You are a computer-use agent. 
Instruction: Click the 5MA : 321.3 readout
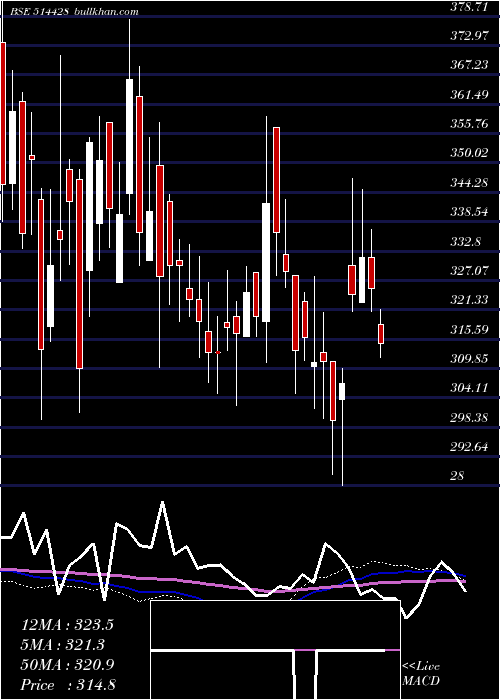click(x=63, y=645)
